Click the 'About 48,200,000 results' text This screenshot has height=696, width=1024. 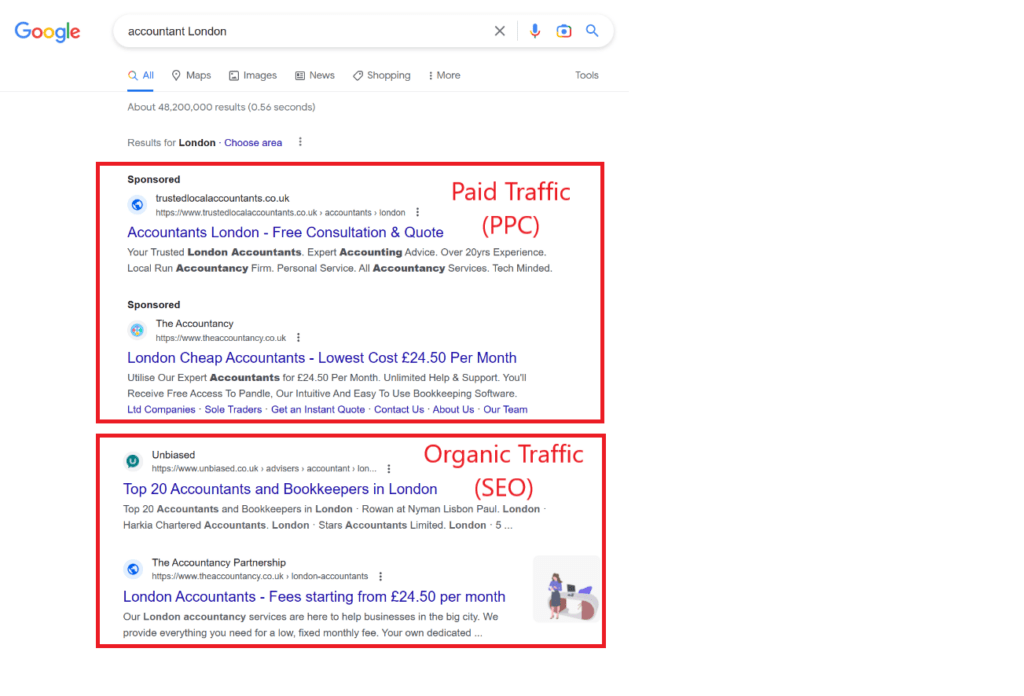[x=221, y=107]
